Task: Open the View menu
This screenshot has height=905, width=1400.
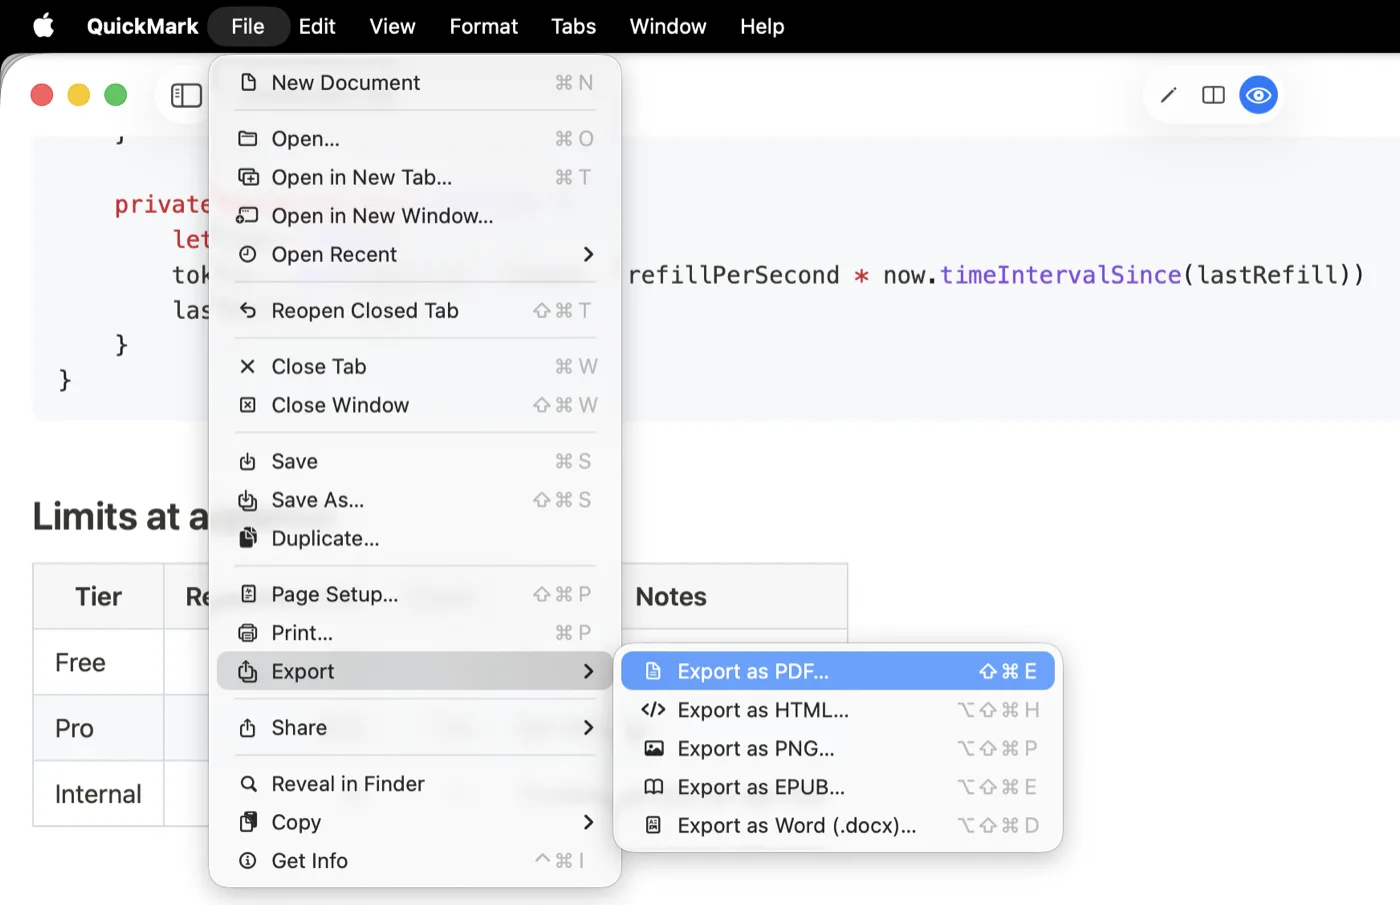Action: [x=392, y=26]
